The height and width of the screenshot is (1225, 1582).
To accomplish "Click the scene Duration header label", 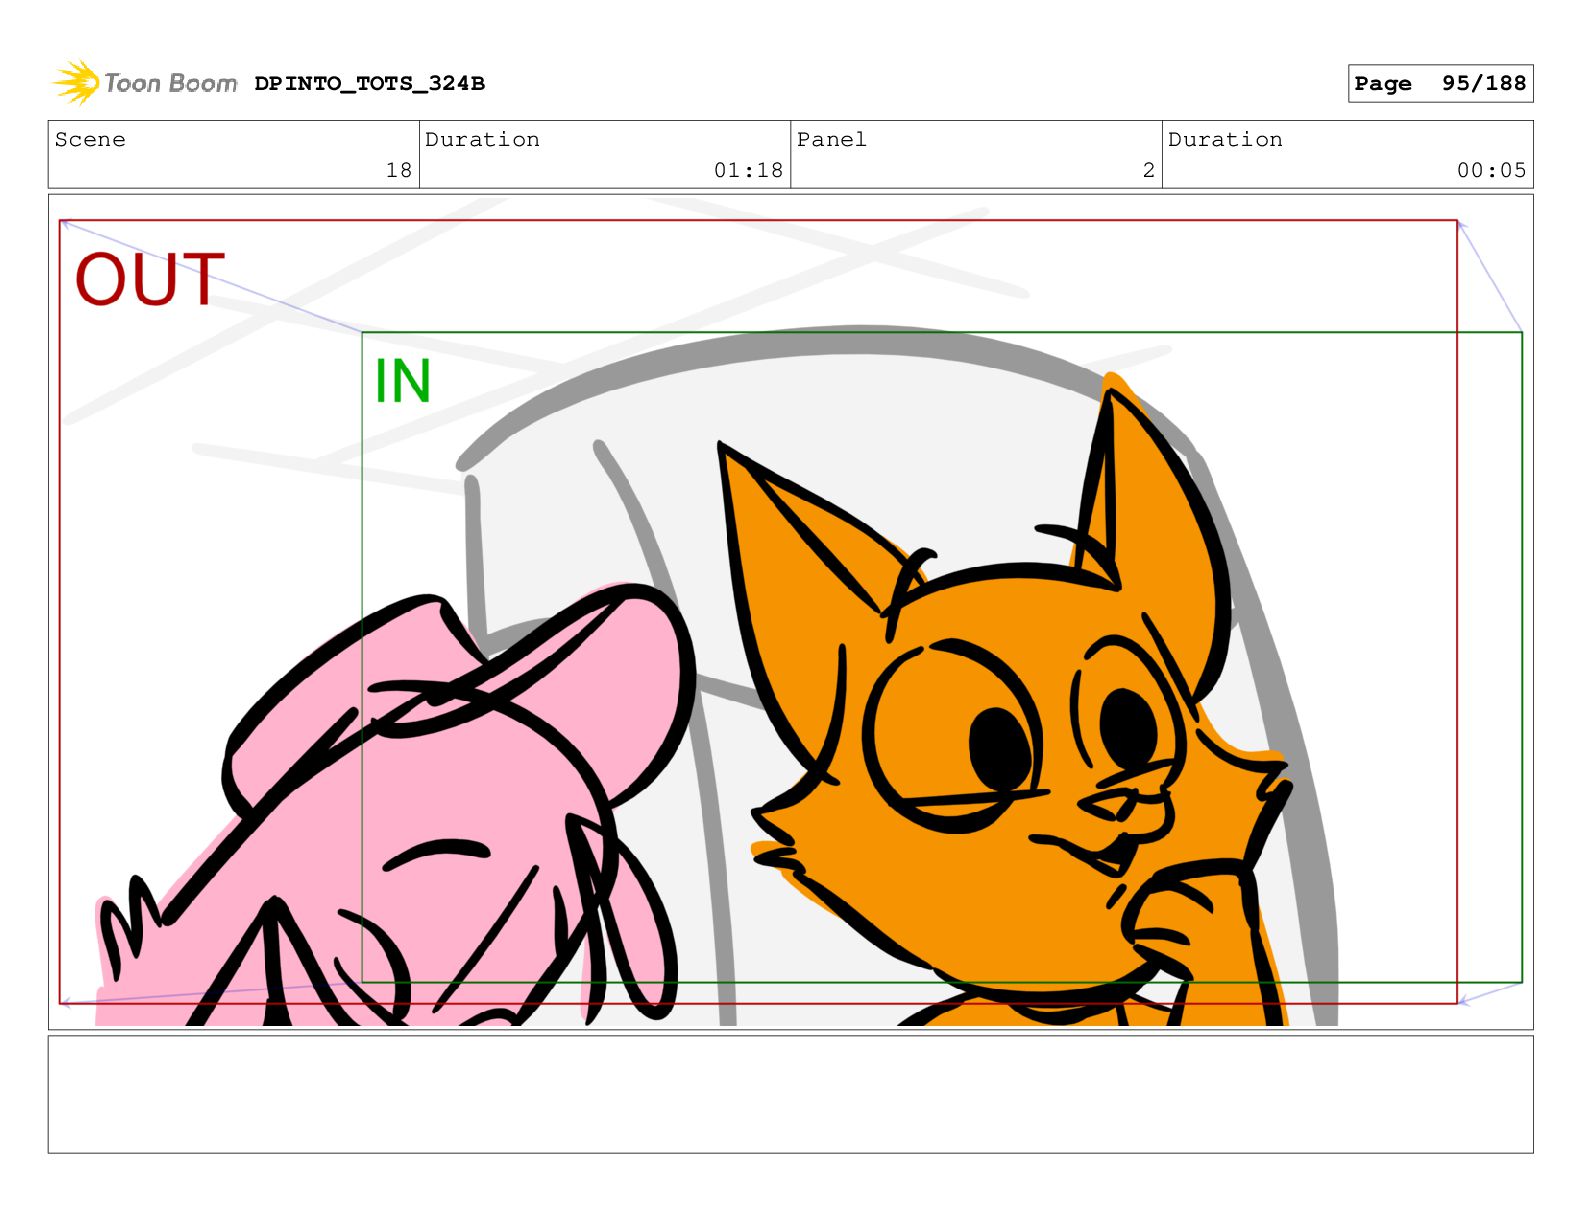I will pyautogui.click(x=482, y=140).
